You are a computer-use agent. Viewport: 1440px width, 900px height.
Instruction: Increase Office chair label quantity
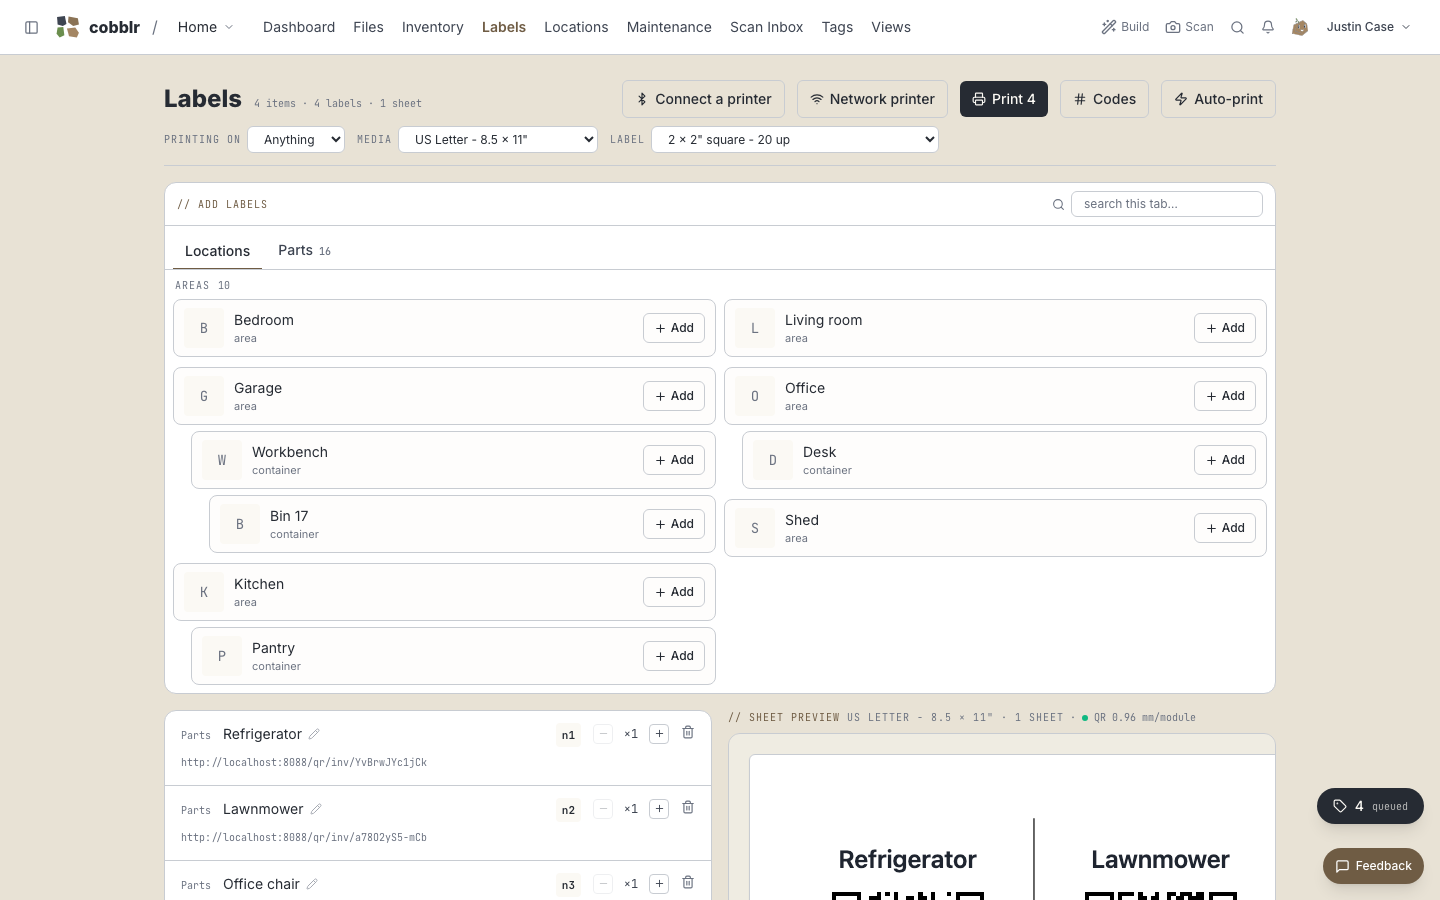[x=659, y=884]
